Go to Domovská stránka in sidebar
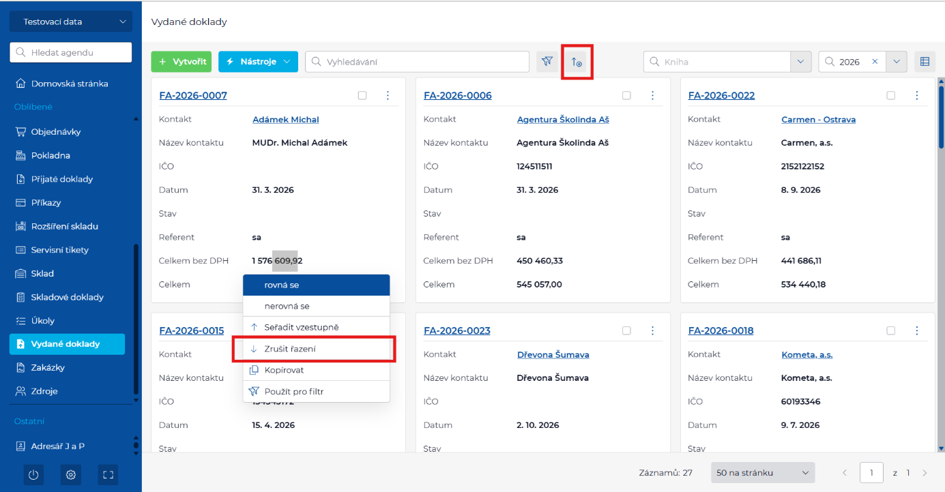 tap(62, 84)
